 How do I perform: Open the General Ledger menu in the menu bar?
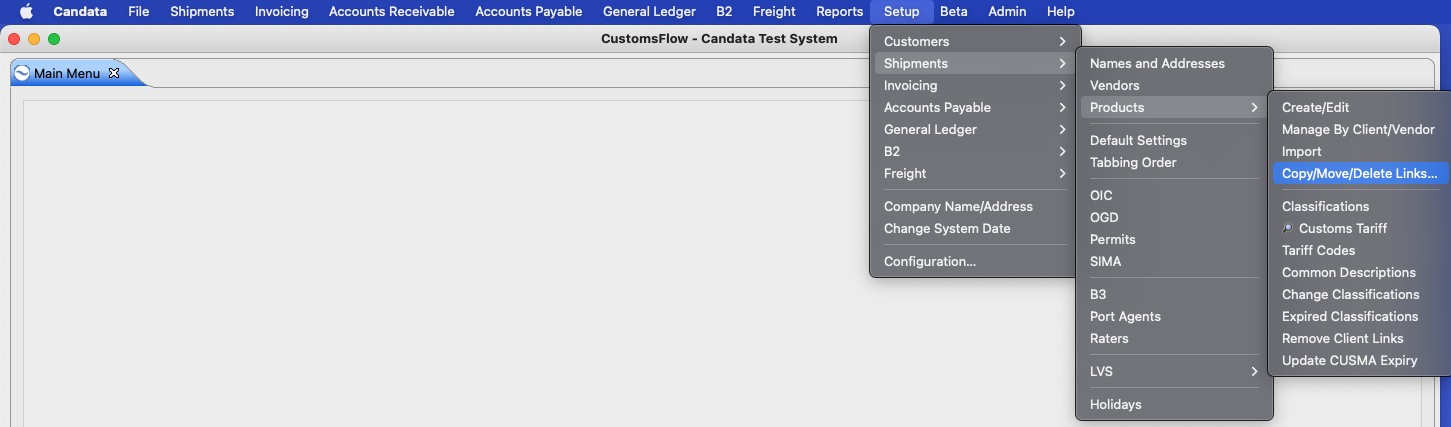point(649,12)
